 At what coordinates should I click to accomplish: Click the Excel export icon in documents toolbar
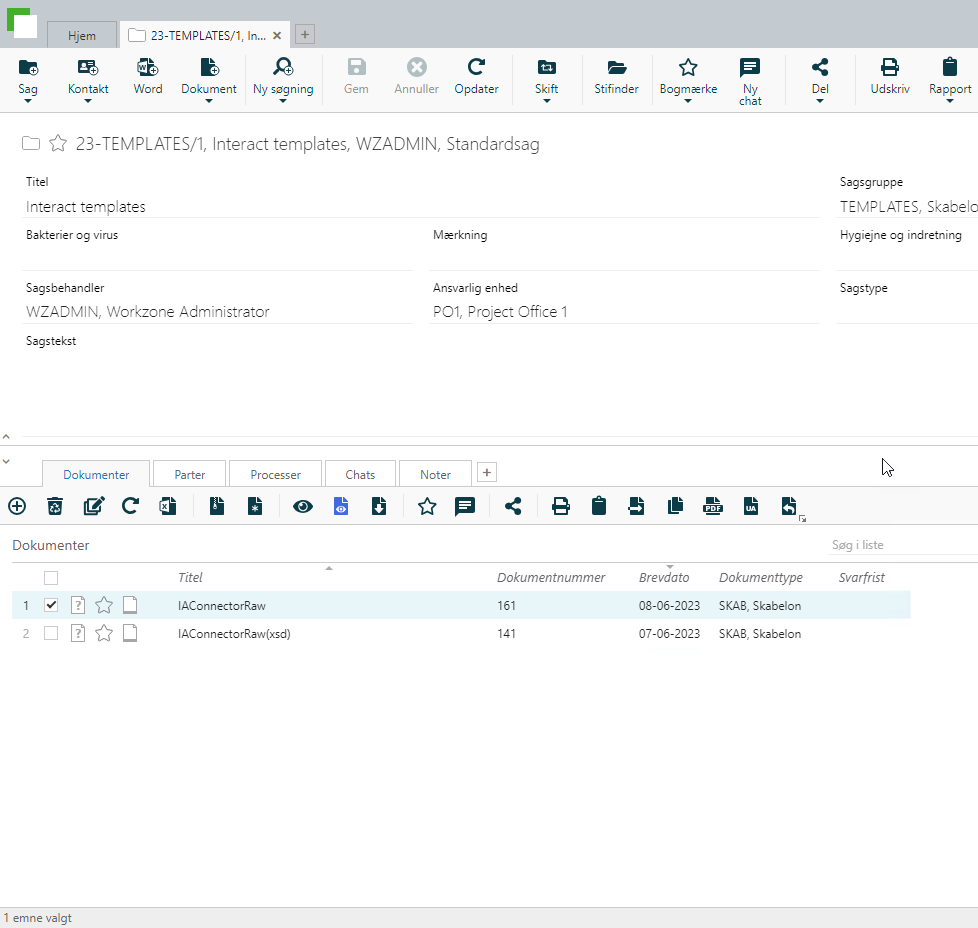[168, 506]
